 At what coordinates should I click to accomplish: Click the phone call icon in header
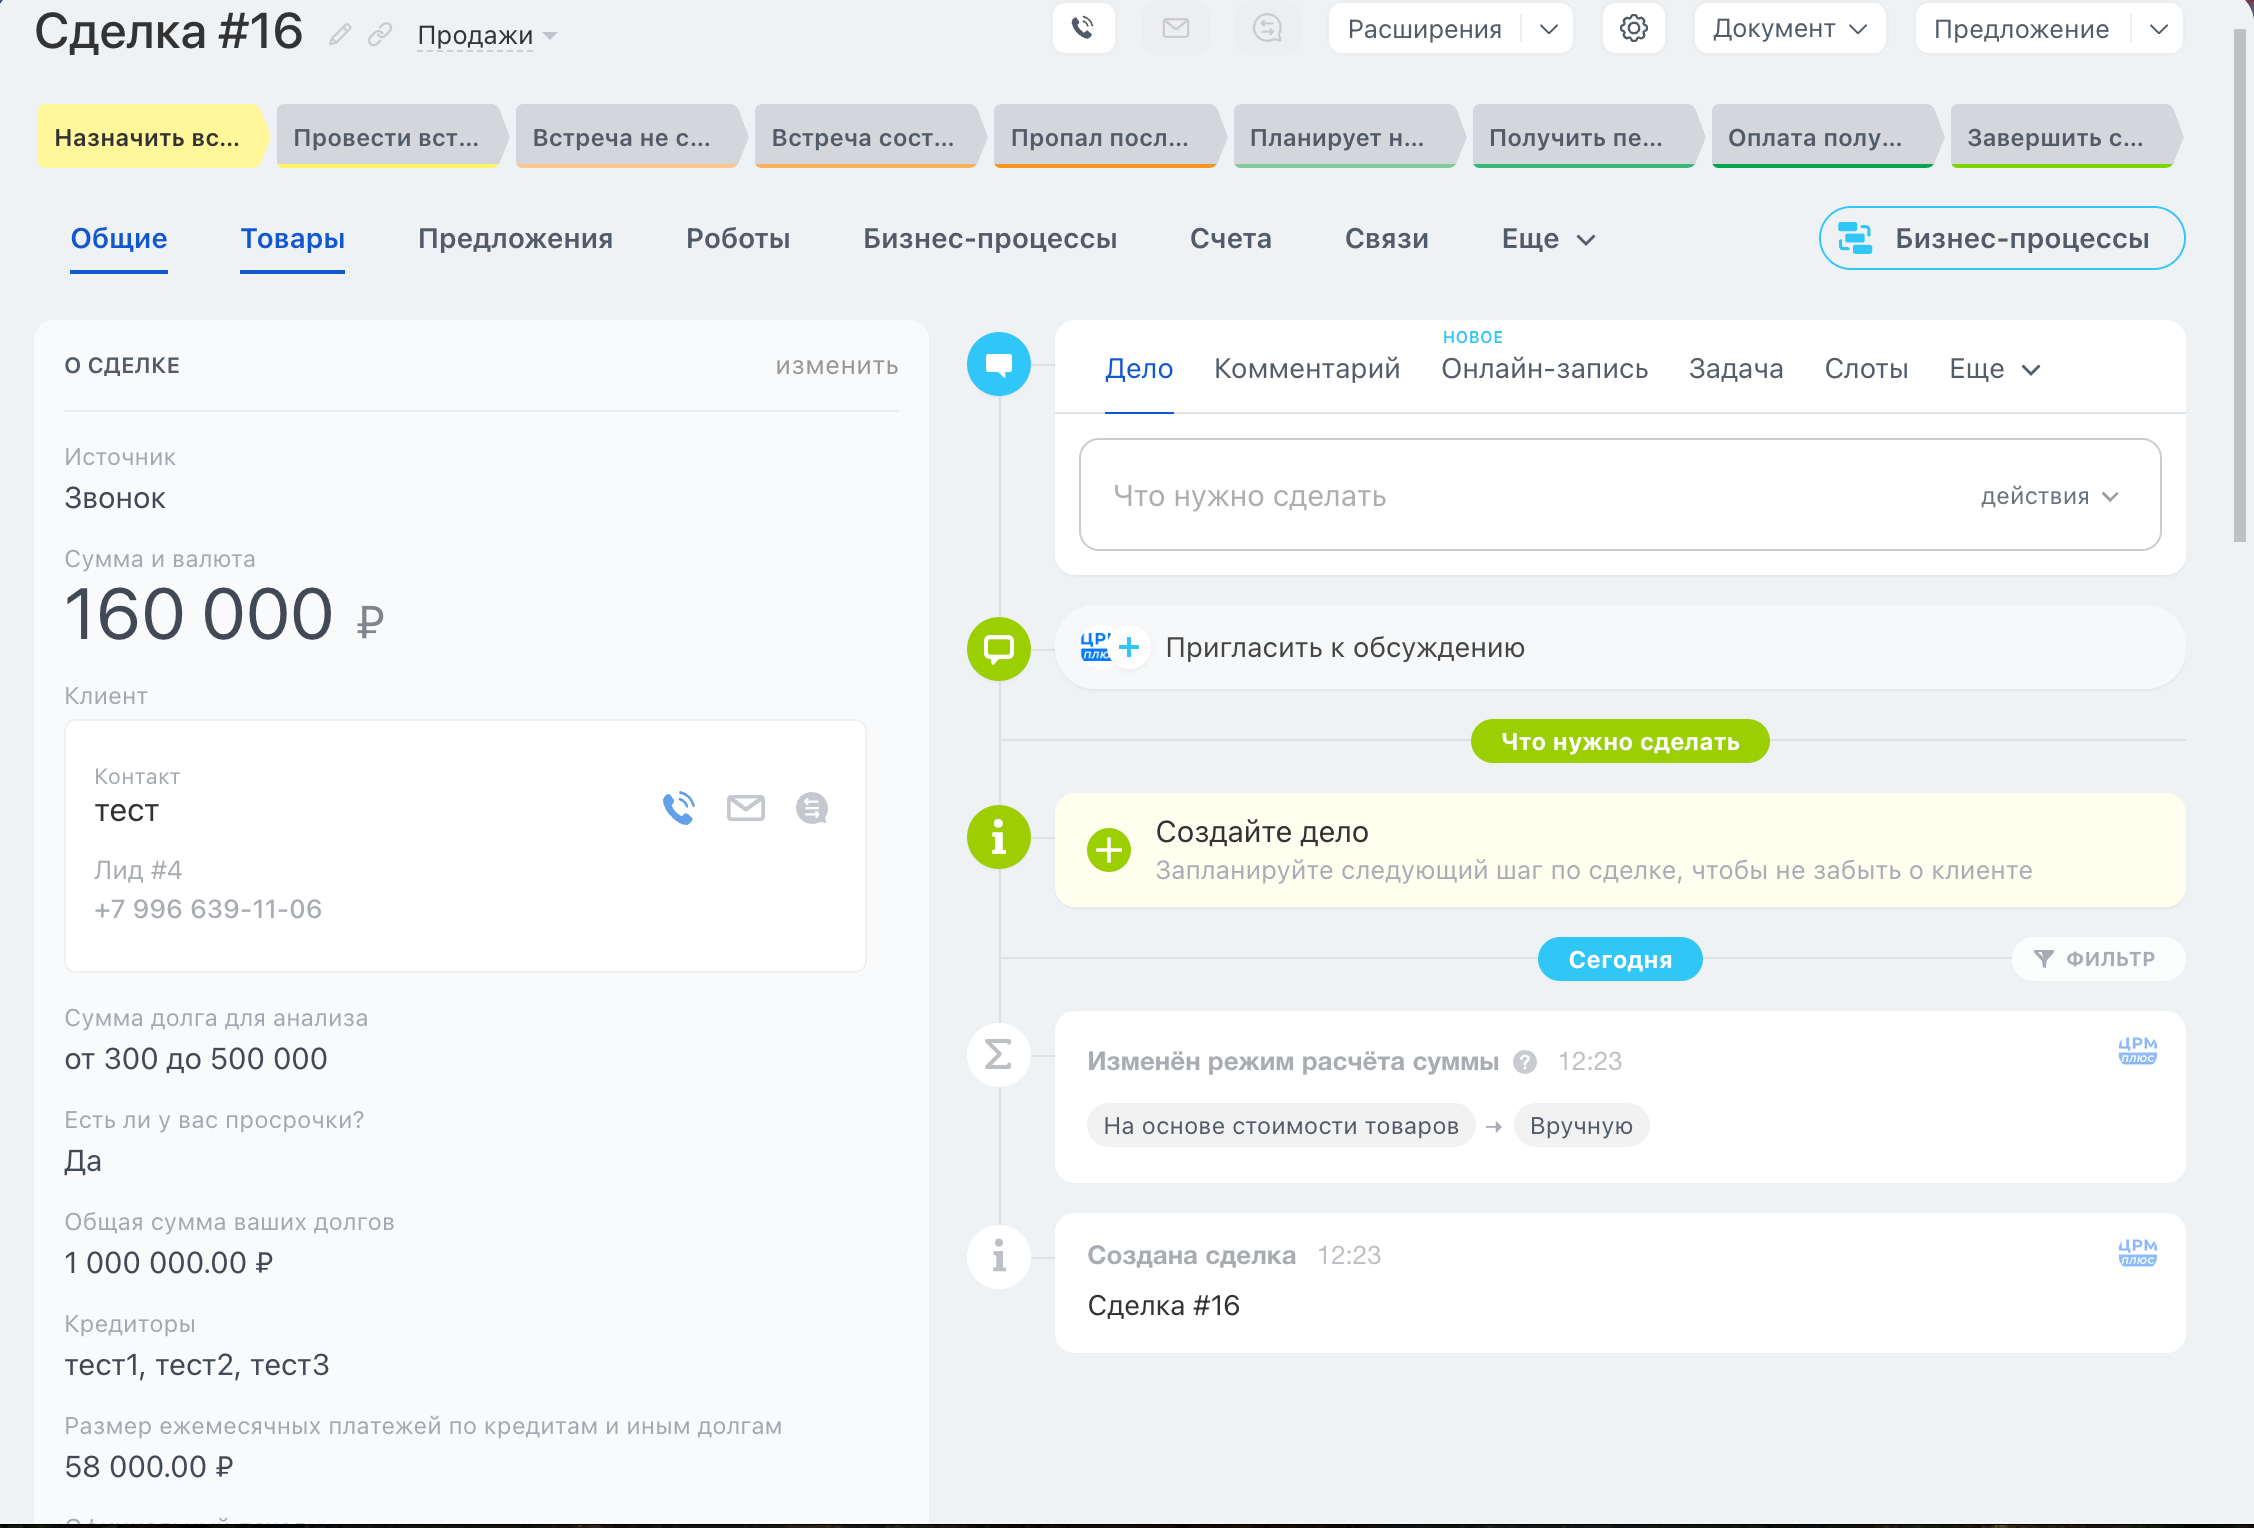click(x=1083, y=28)
